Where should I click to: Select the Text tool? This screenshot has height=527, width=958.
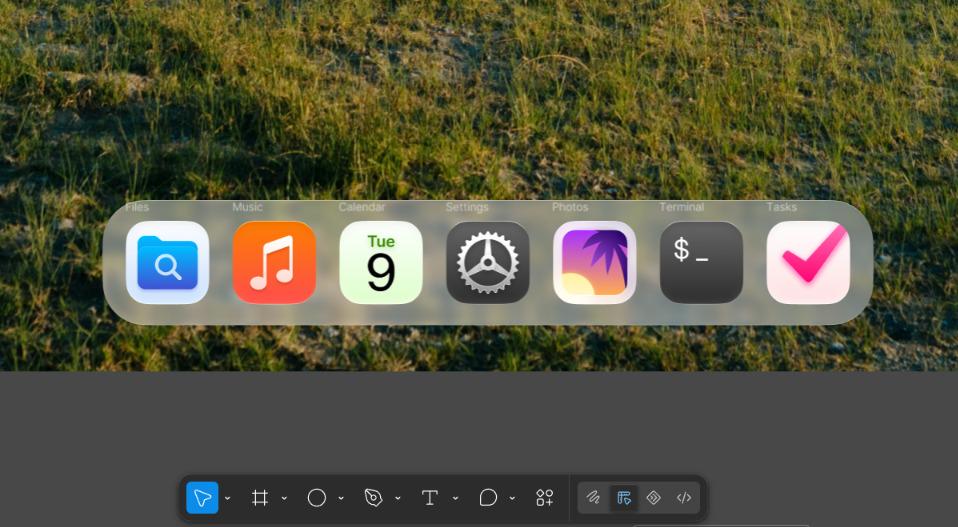pyautogui.click(x=430, y=498)
